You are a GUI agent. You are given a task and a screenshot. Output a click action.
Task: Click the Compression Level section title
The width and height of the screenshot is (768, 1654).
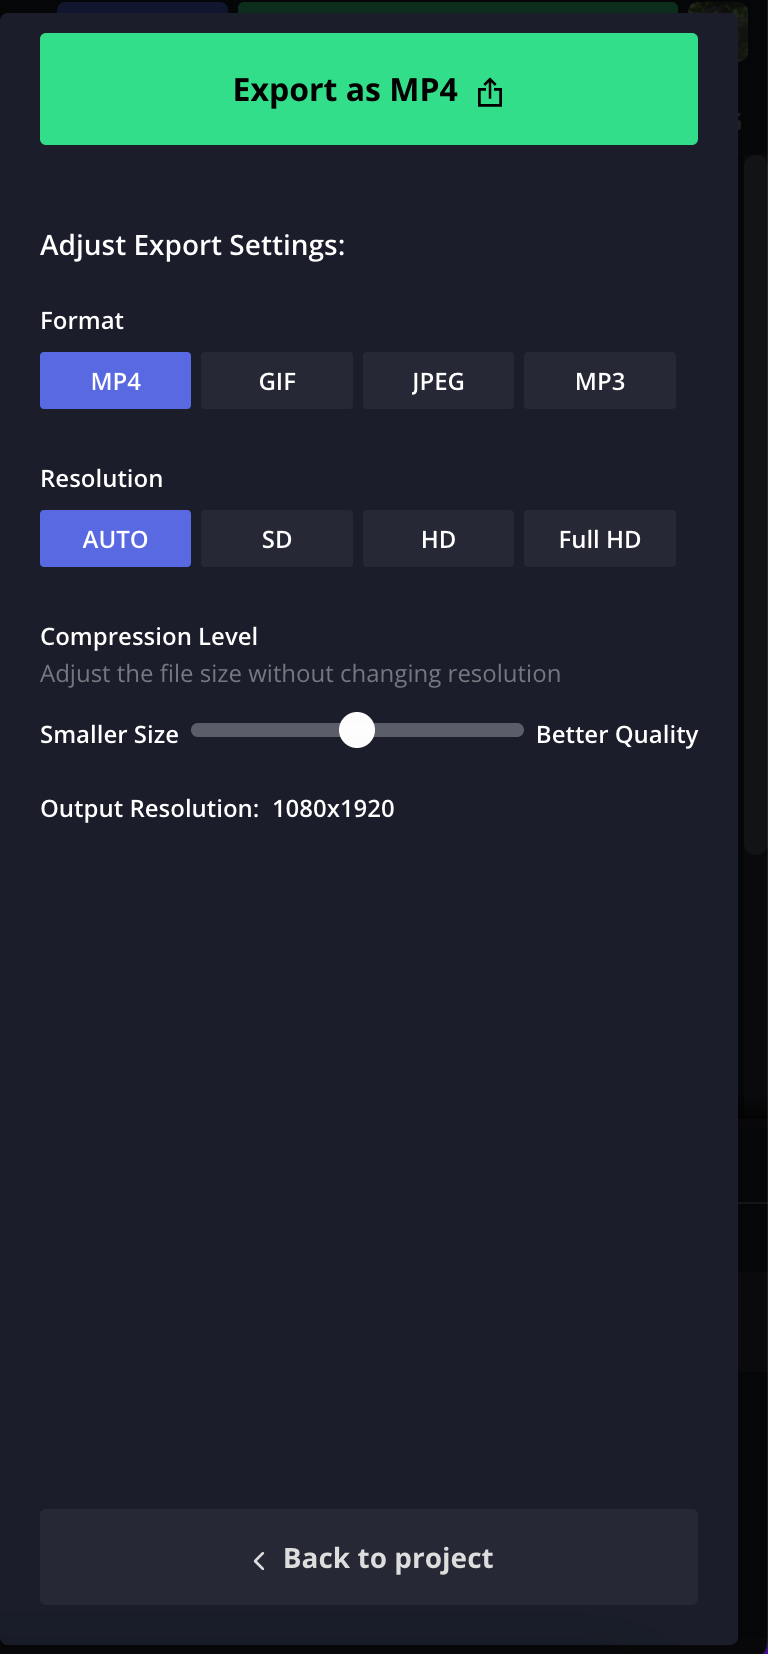tap(148, 636)
